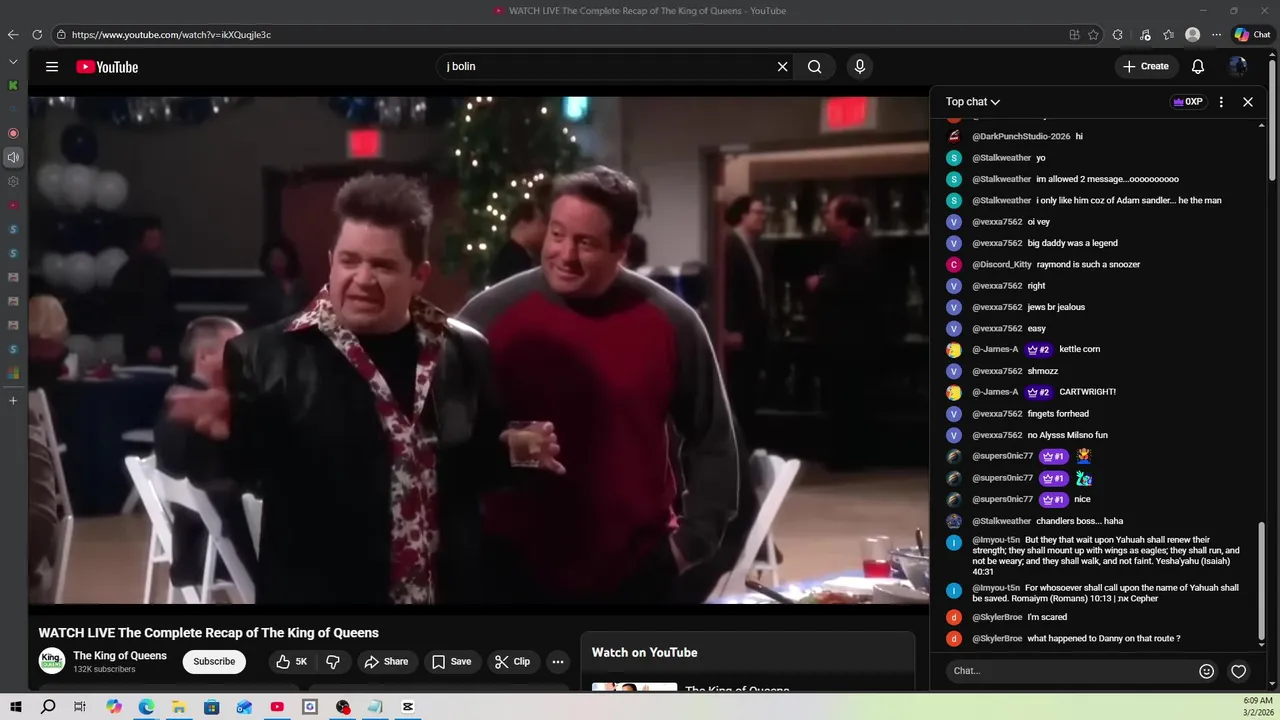Open the Copilot Chat button

pos(1252,34)
